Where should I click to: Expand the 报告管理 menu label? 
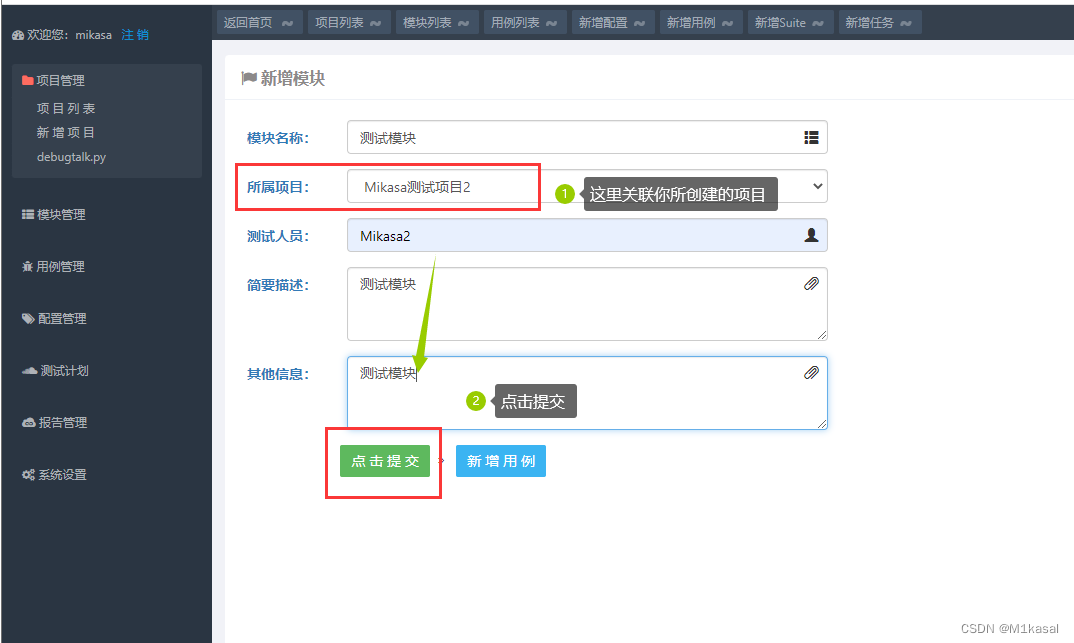point(63,423)
